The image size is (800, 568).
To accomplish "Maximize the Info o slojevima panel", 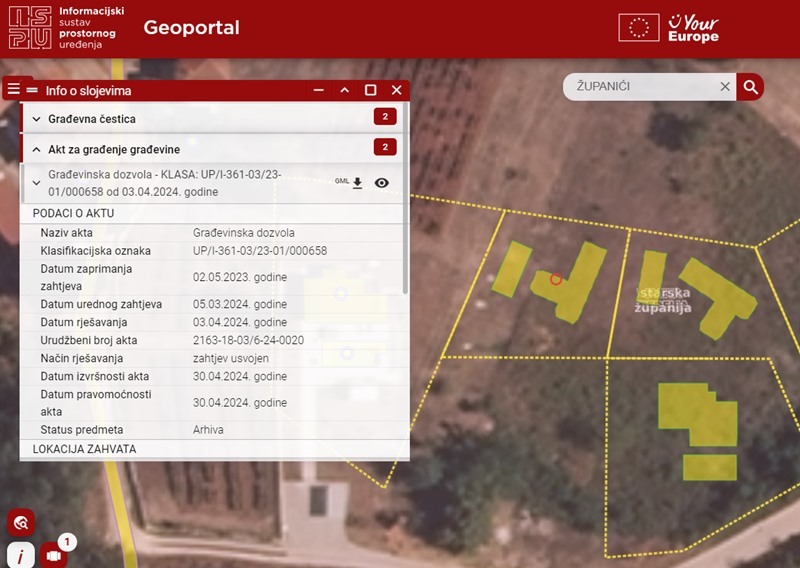I will 371,90.
